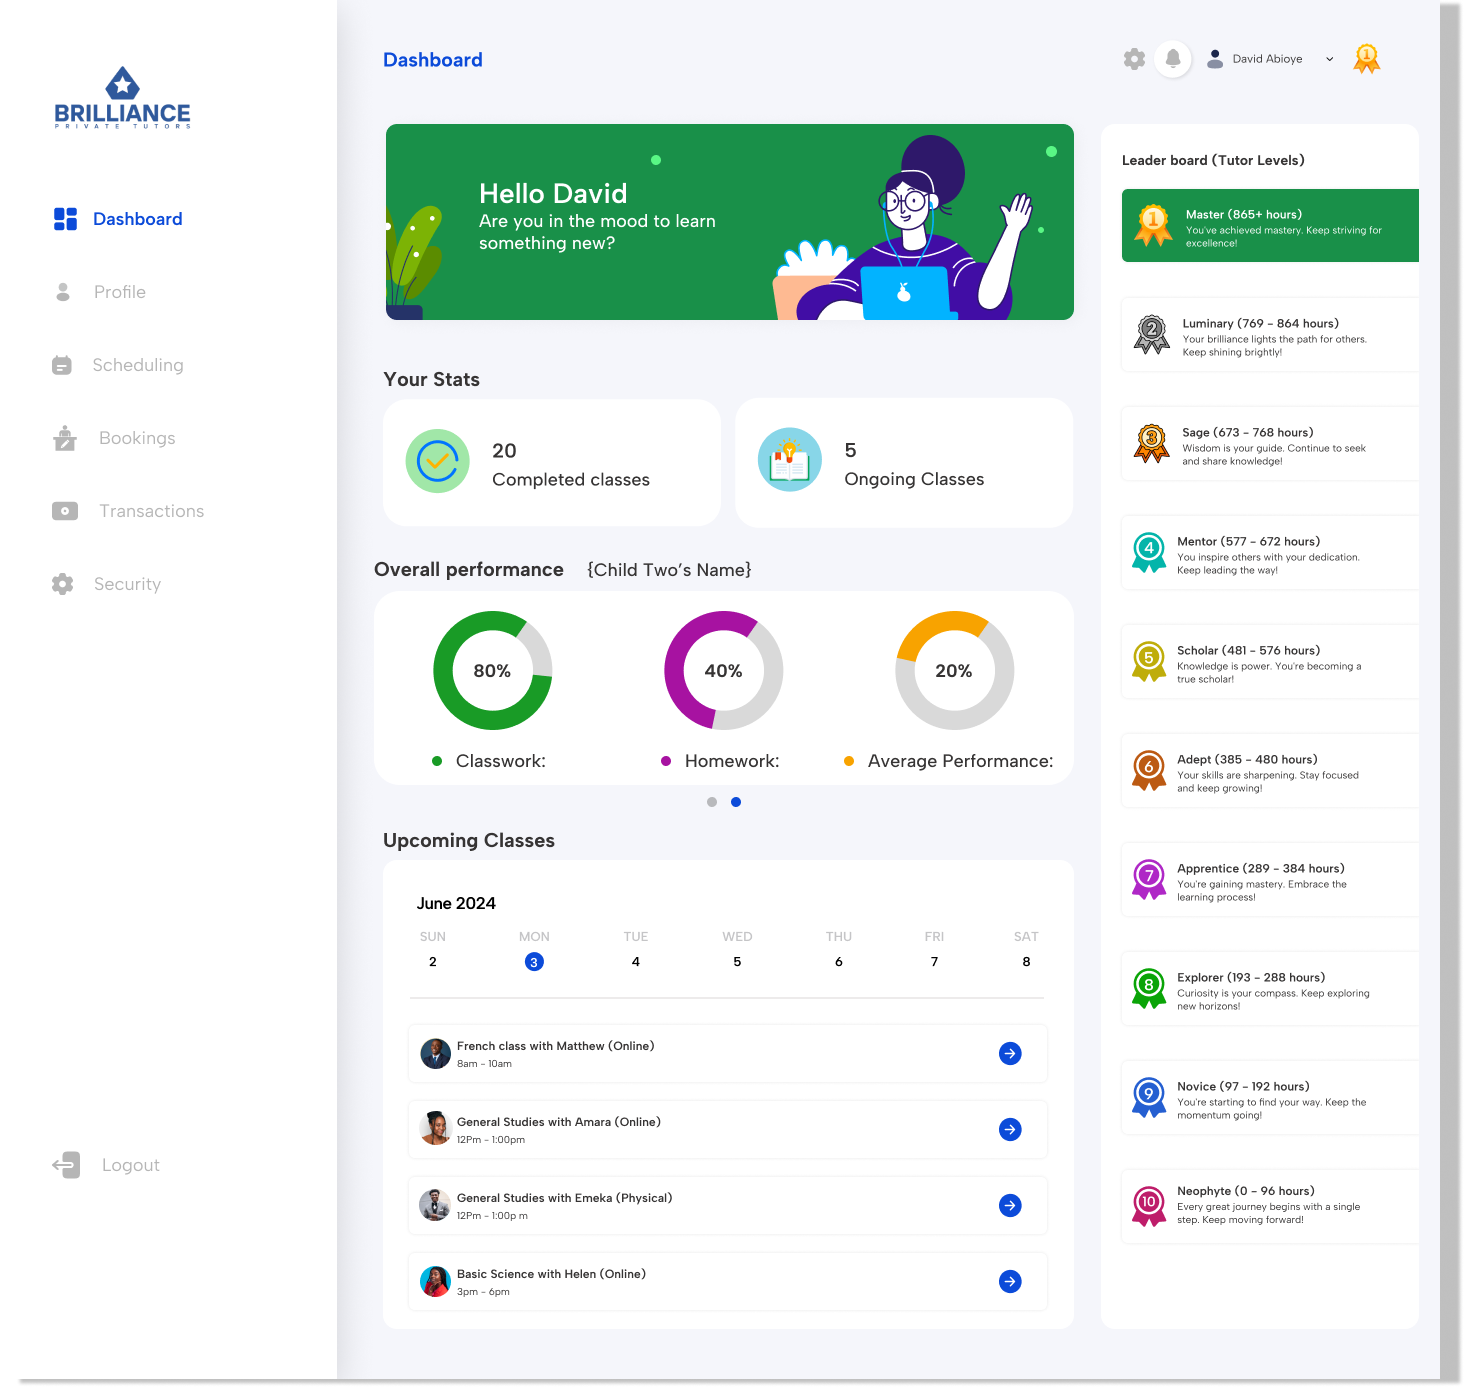Click the Transactions money icon in sidebar
The height and width of the screenshot is (1387, 1464).
65,511
